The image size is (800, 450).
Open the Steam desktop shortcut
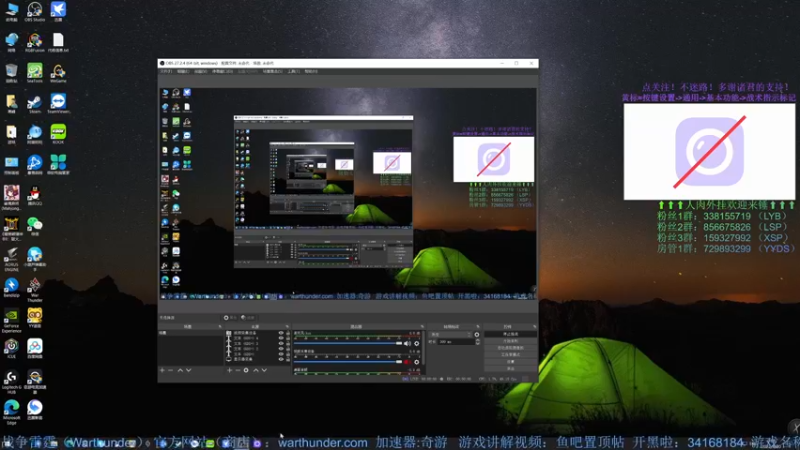(x=35, y=104)
